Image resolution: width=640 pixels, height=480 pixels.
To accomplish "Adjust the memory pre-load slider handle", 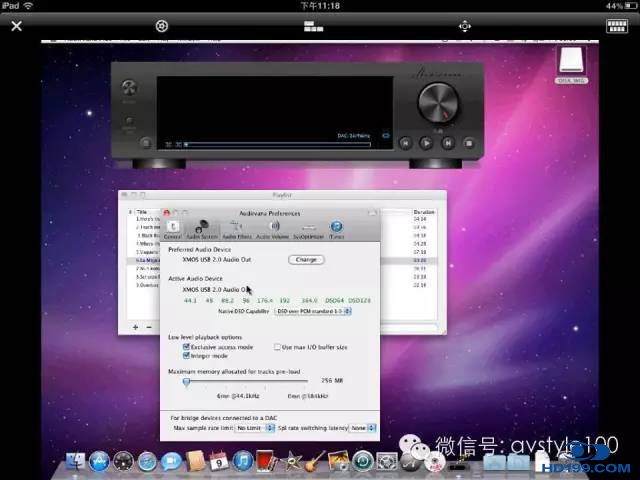I will [x=187, y=382].
